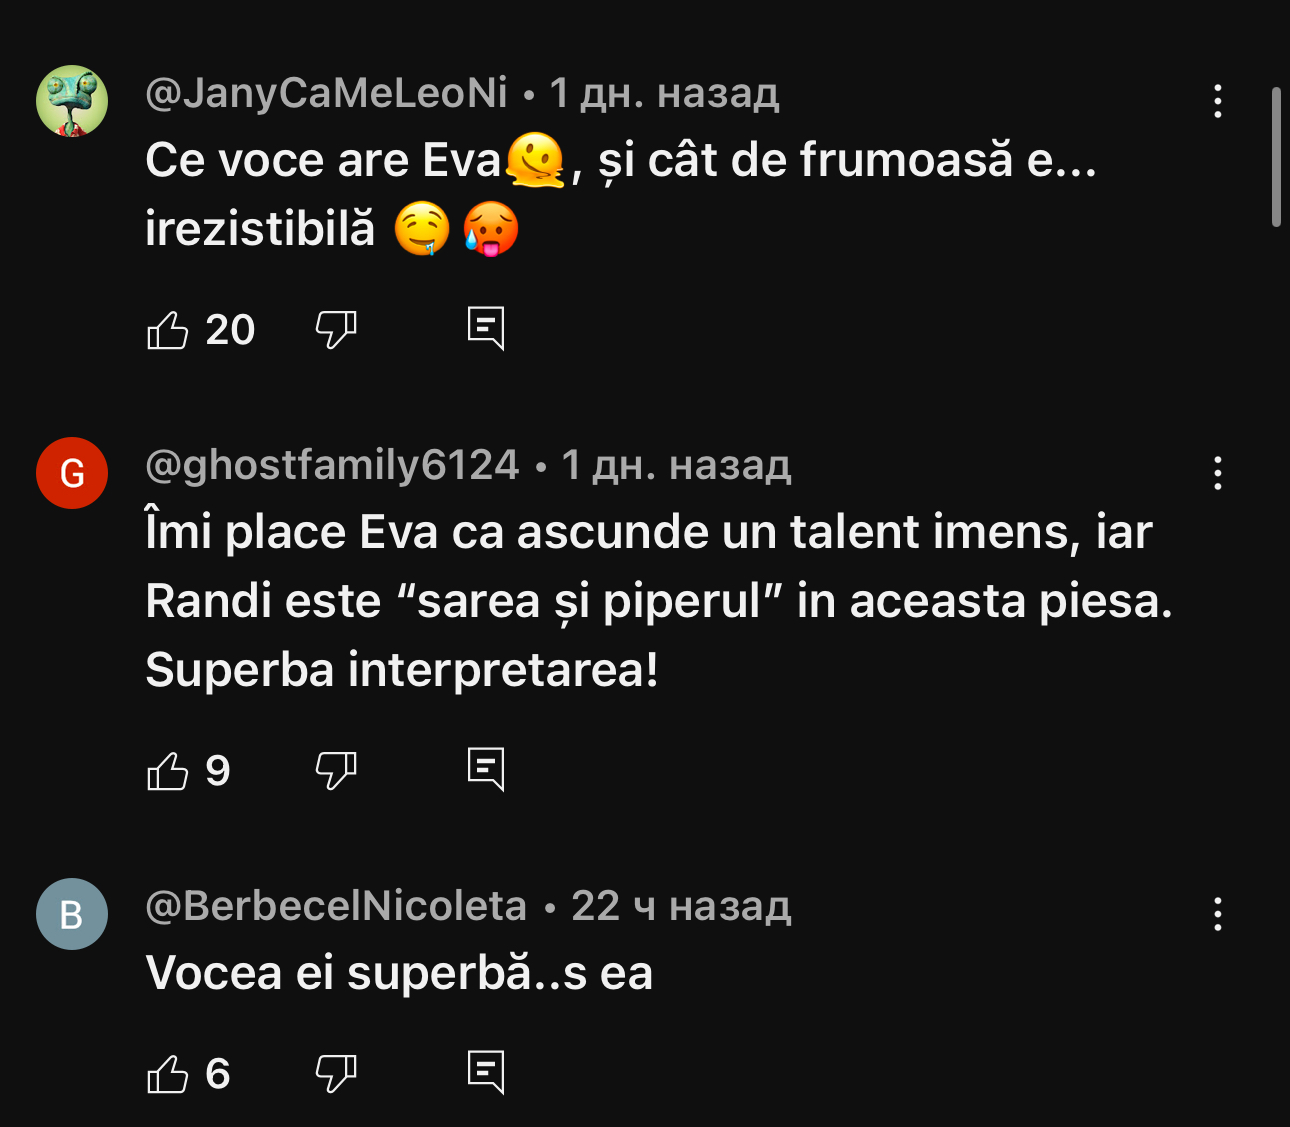Open options menu for @BerbecelNicoleta comment
This screenshot has width=1290, height=1127.
point(1217,914)
